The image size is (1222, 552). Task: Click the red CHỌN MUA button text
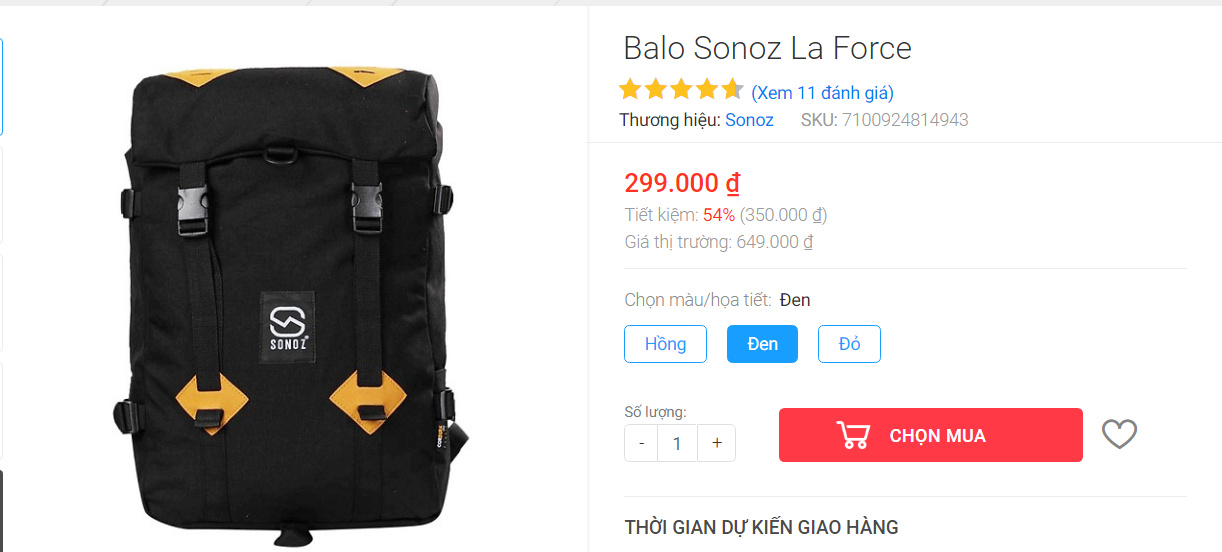937,436
